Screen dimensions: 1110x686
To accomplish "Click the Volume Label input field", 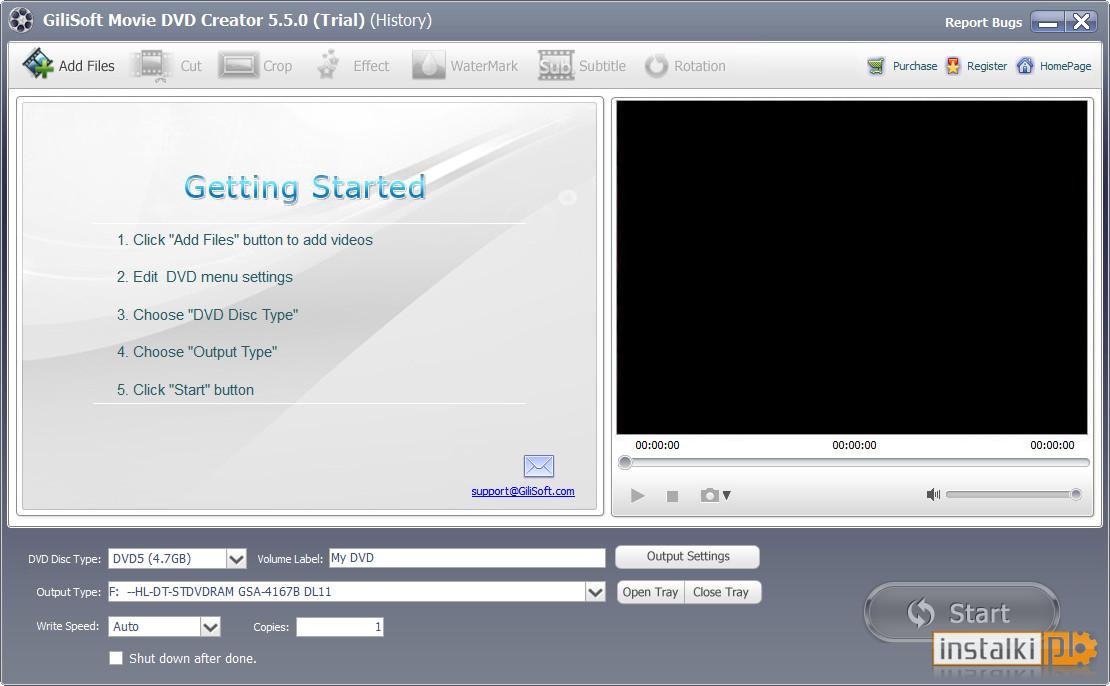I will [467, 558].
